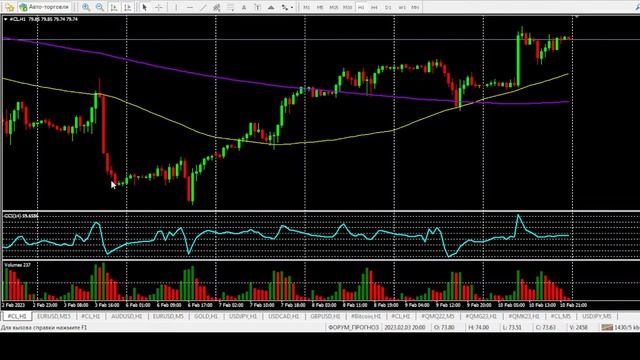This screenshot has width=640, height=360.
Task: Select the Horizontal Line drawing tool
Action: coord(190,7)
